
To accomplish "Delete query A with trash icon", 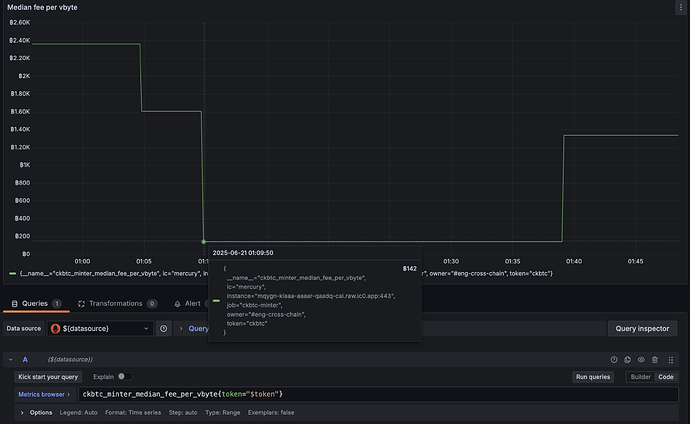I will pos(655,360).
